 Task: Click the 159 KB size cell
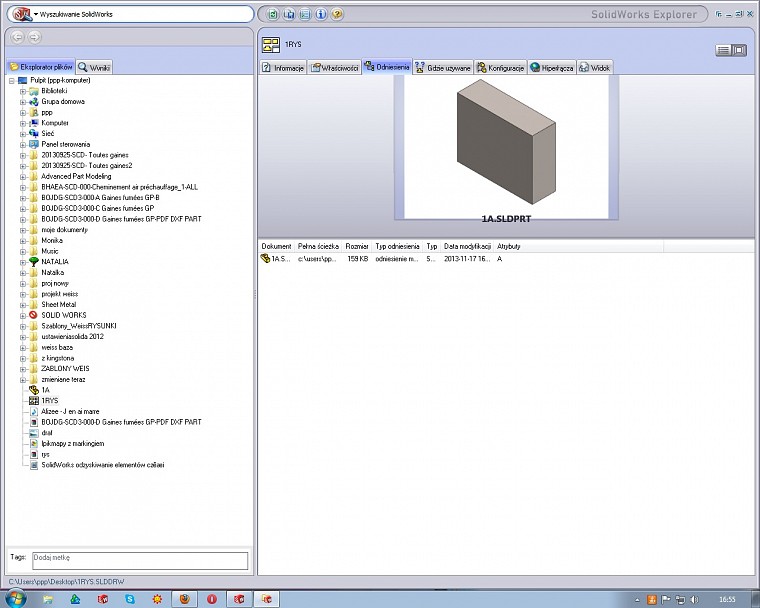tap(358, 259)
